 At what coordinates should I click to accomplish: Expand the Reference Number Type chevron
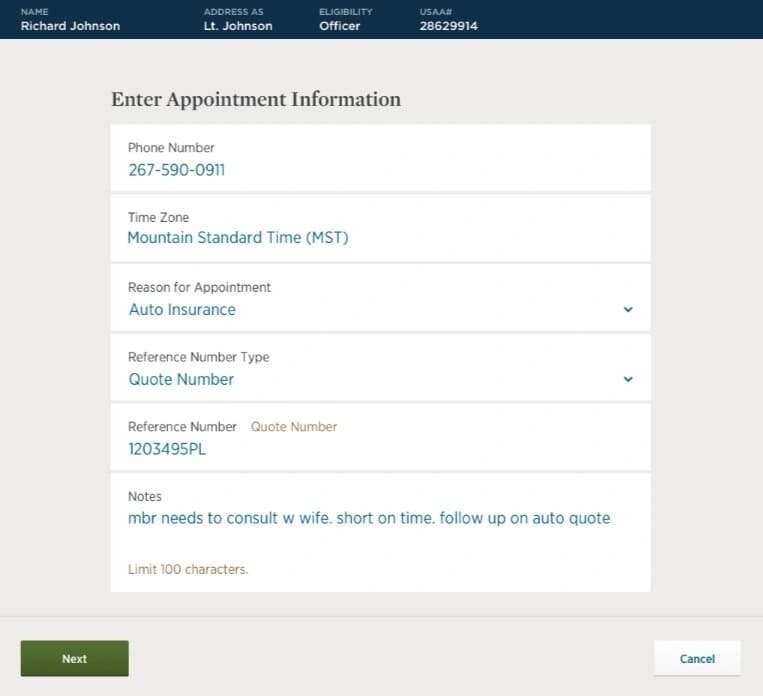click(628, 379)
